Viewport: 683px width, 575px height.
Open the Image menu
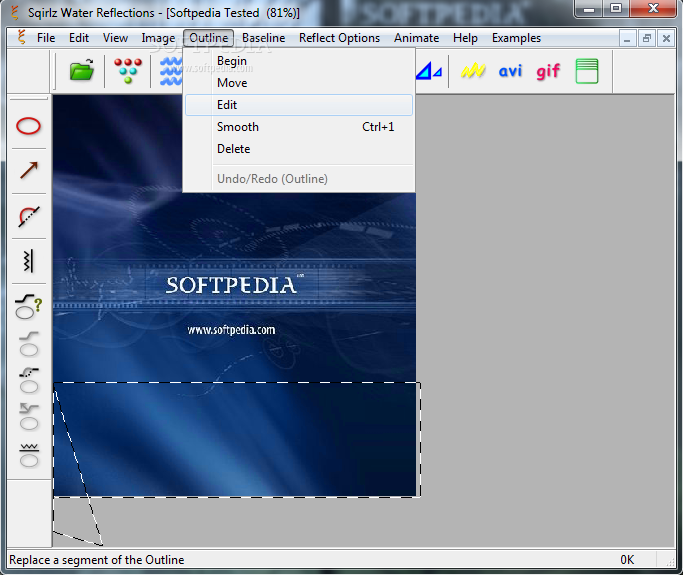(x=158, y=38)
